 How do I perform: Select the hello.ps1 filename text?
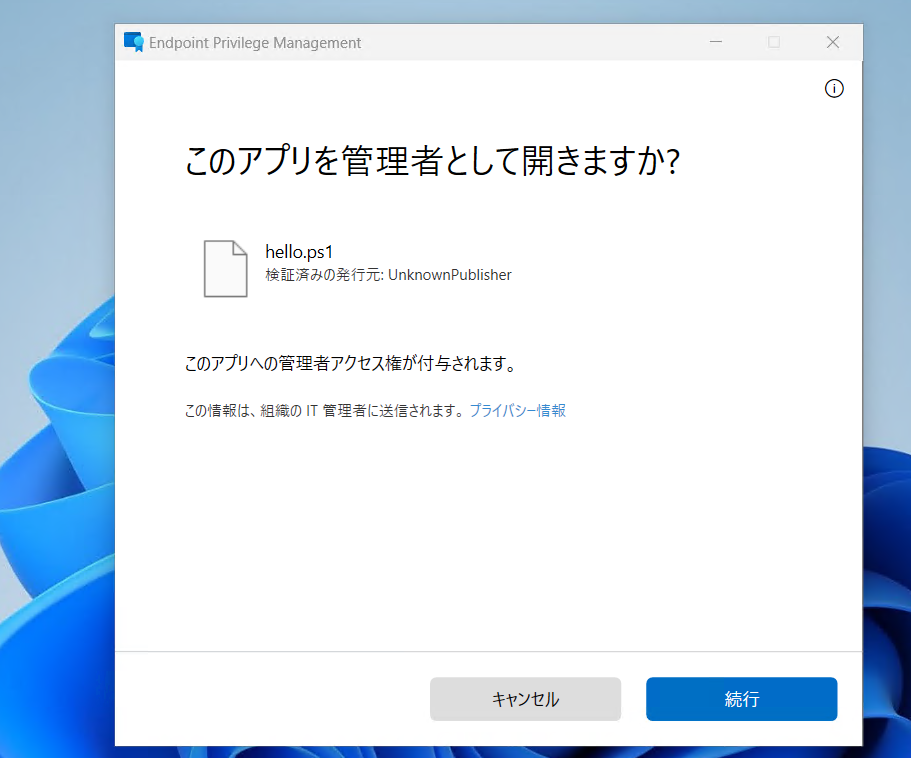coord(299,251)
